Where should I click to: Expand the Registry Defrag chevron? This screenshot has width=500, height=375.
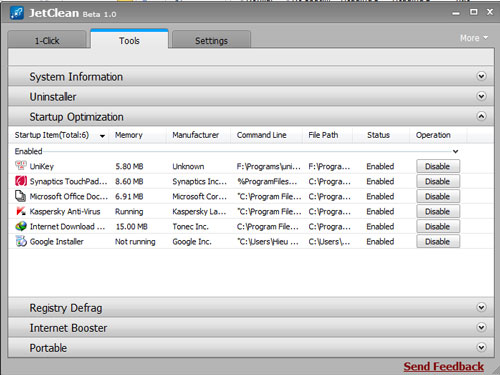pyautogui.click(x=481, y=307)
